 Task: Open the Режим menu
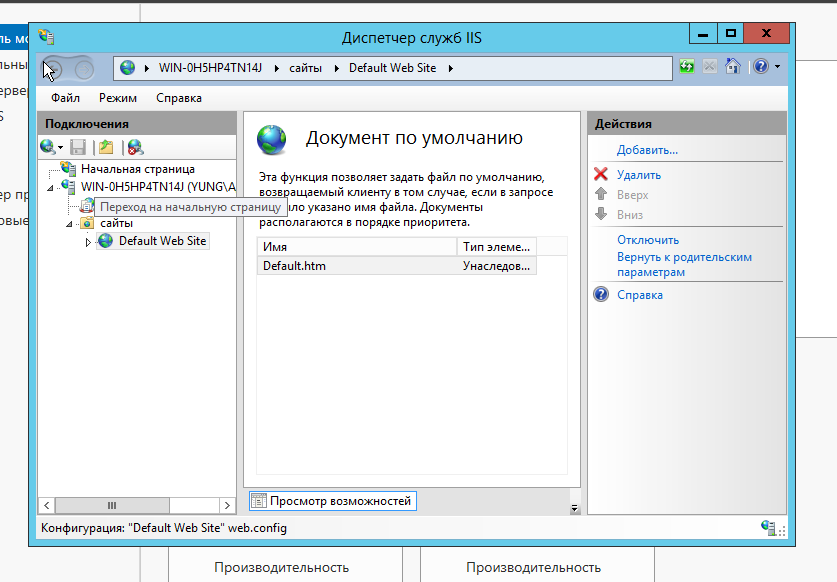tap(118, 98)
